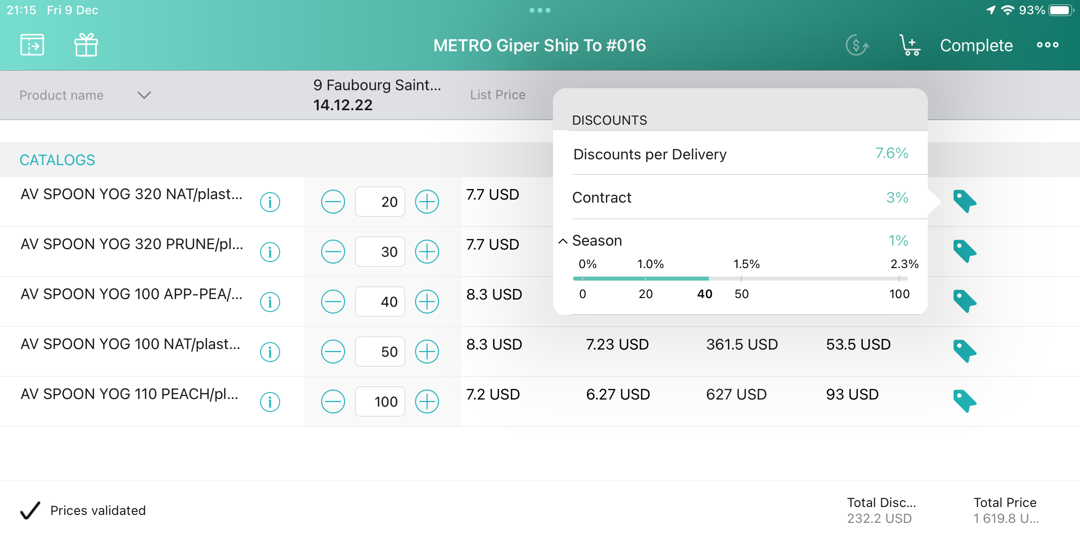Tap 93 USD discount in 110 PEACH row
1080x546 pixels.
852,395
